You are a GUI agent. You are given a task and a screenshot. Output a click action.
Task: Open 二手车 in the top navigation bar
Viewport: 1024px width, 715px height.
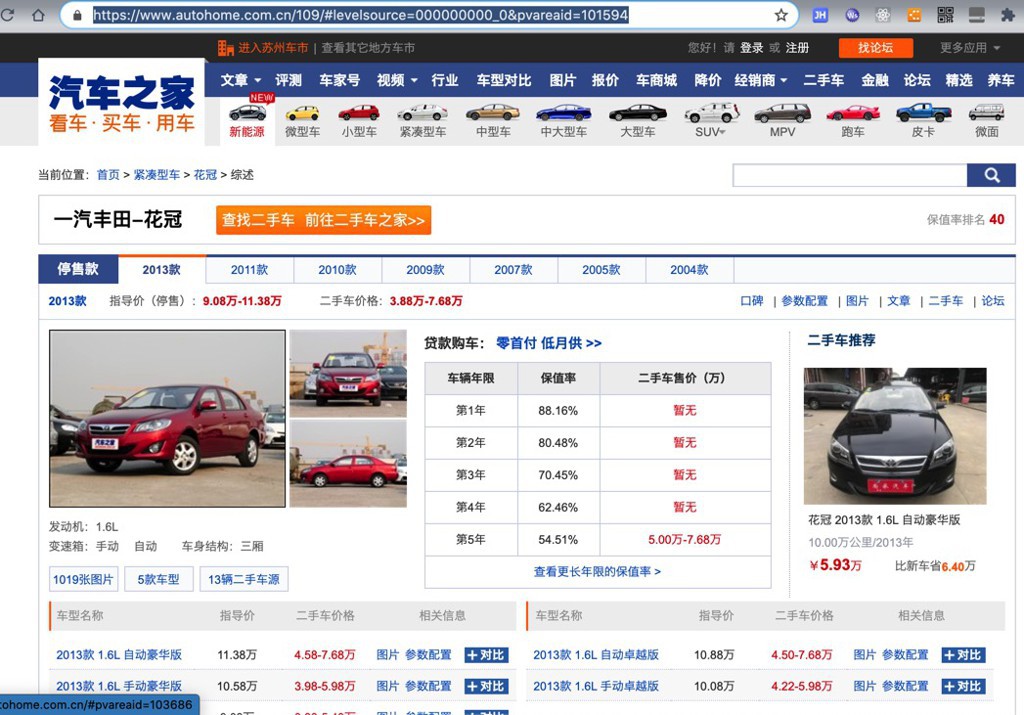coord(824,80)
